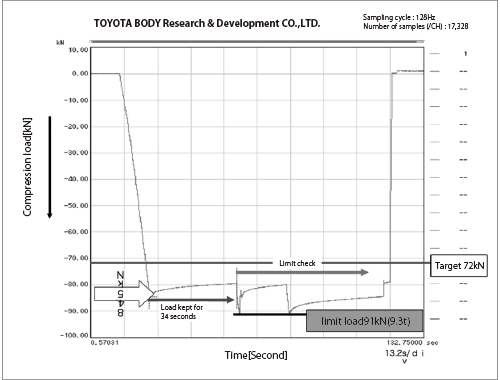Click the '-30.00' y-axis value
This screenshot has width=500, height=380.
point(77,153)
